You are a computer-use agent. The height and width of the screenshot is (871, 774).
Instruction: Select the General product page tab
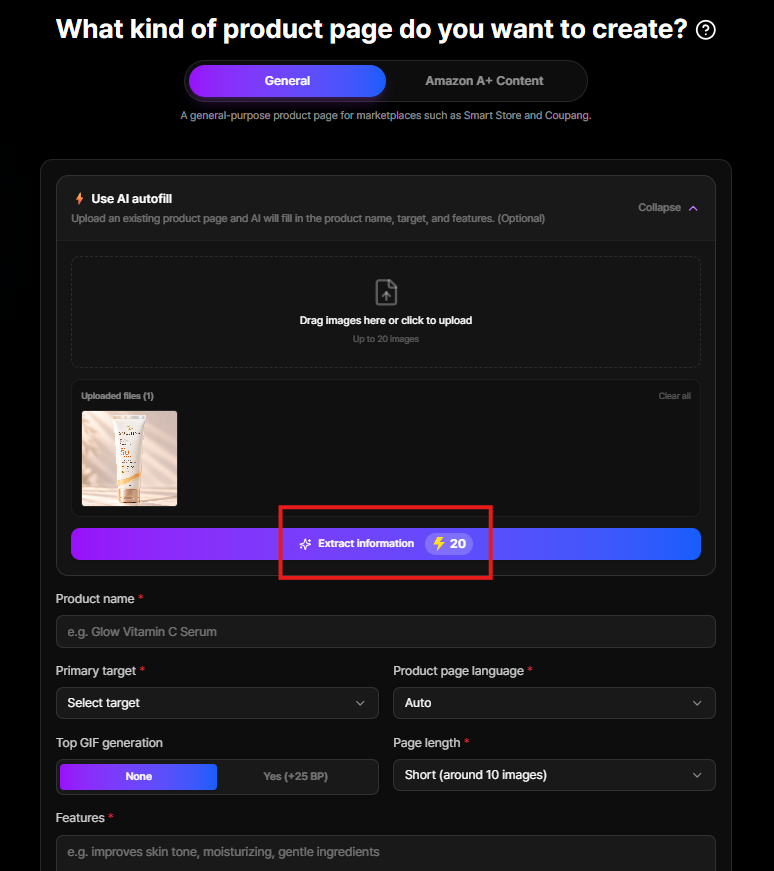287,81
